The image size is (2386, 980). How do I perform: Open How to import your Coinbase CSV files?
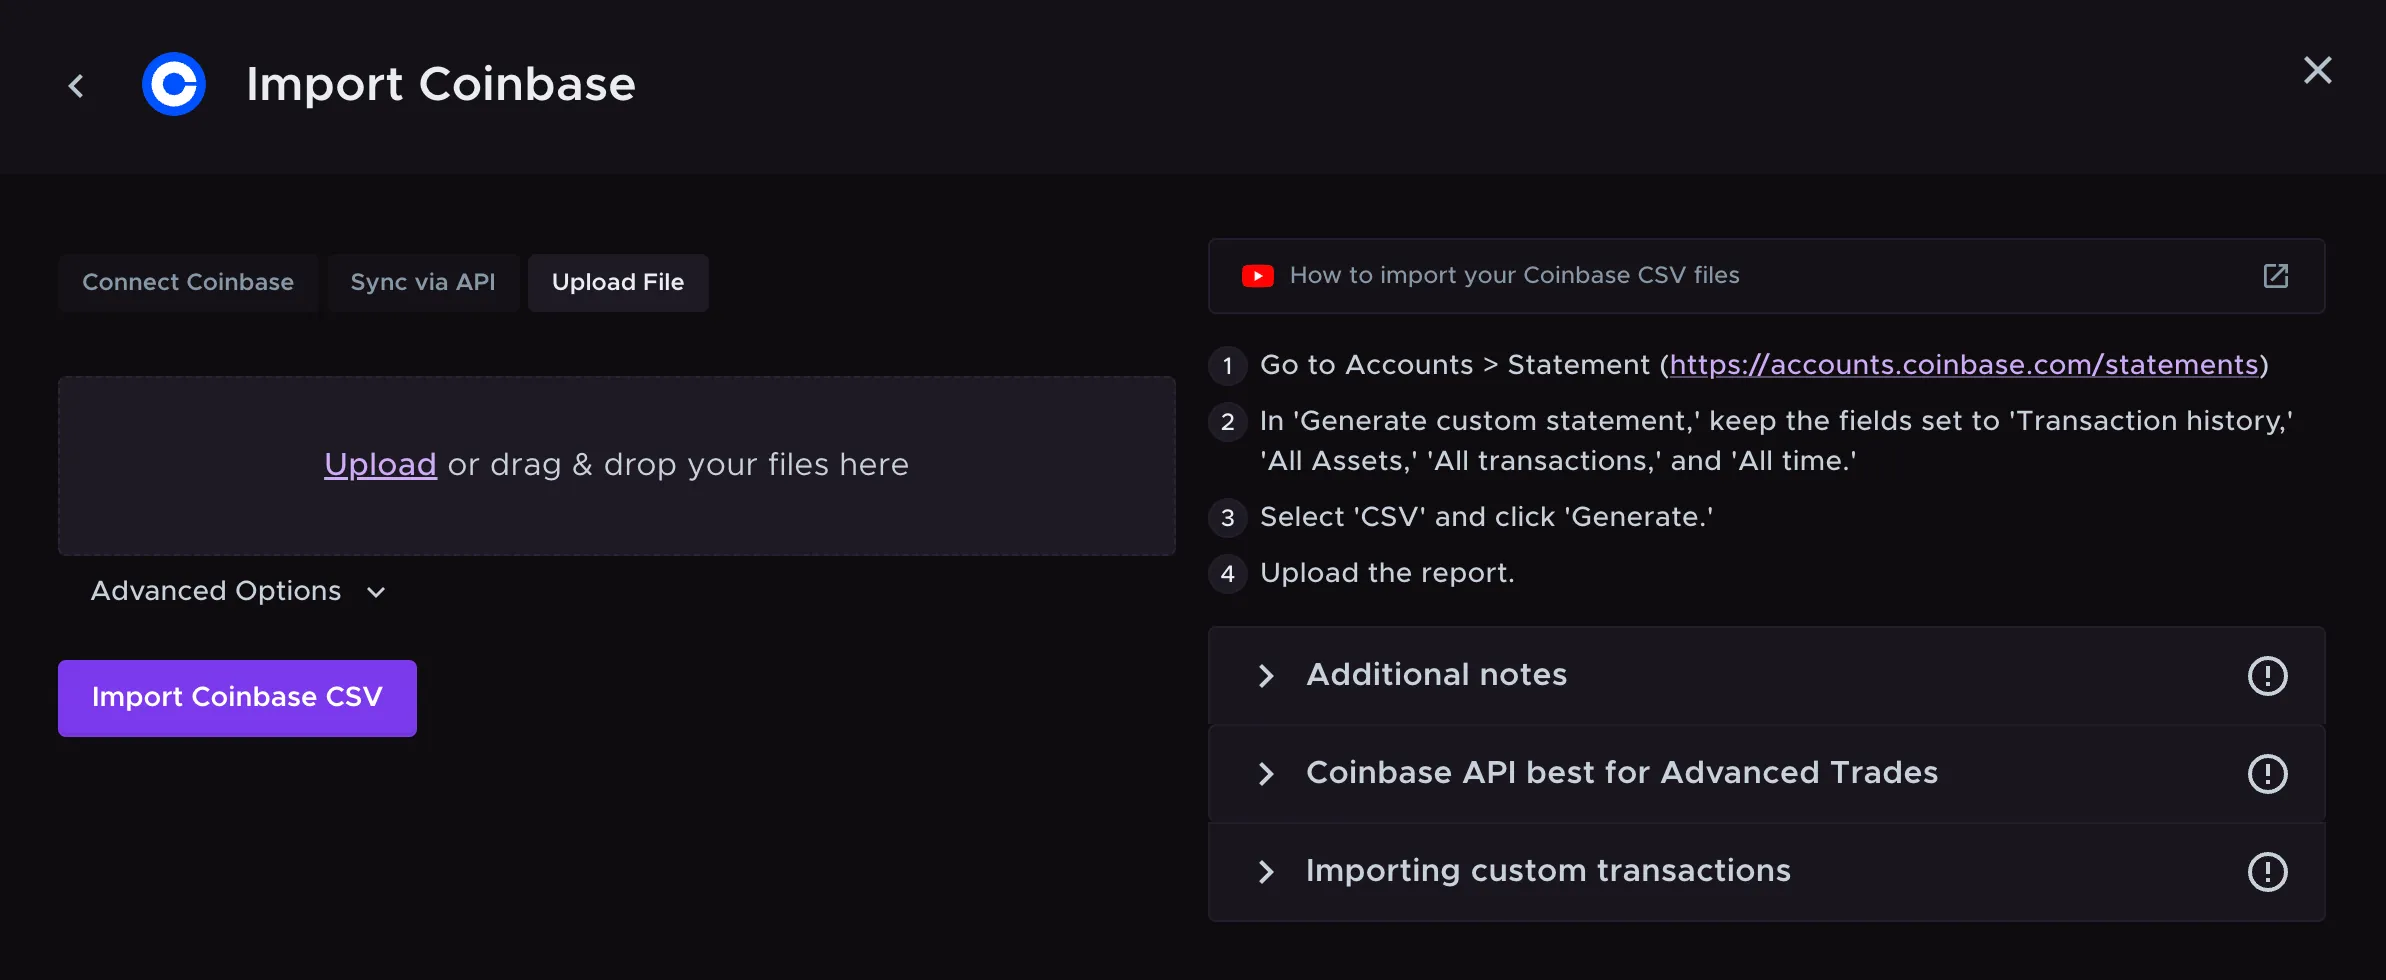point(1766,276)
